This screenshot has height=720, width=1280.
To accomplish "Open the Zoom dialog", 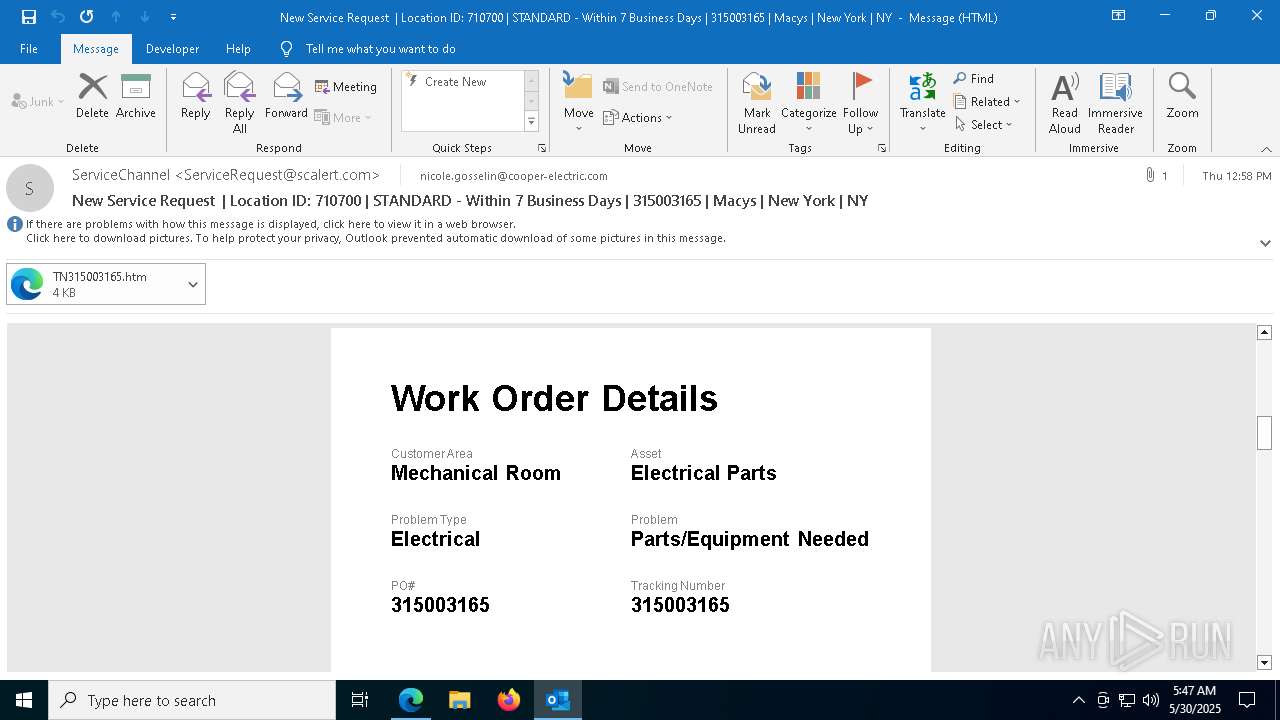I will pos(1182,96).
